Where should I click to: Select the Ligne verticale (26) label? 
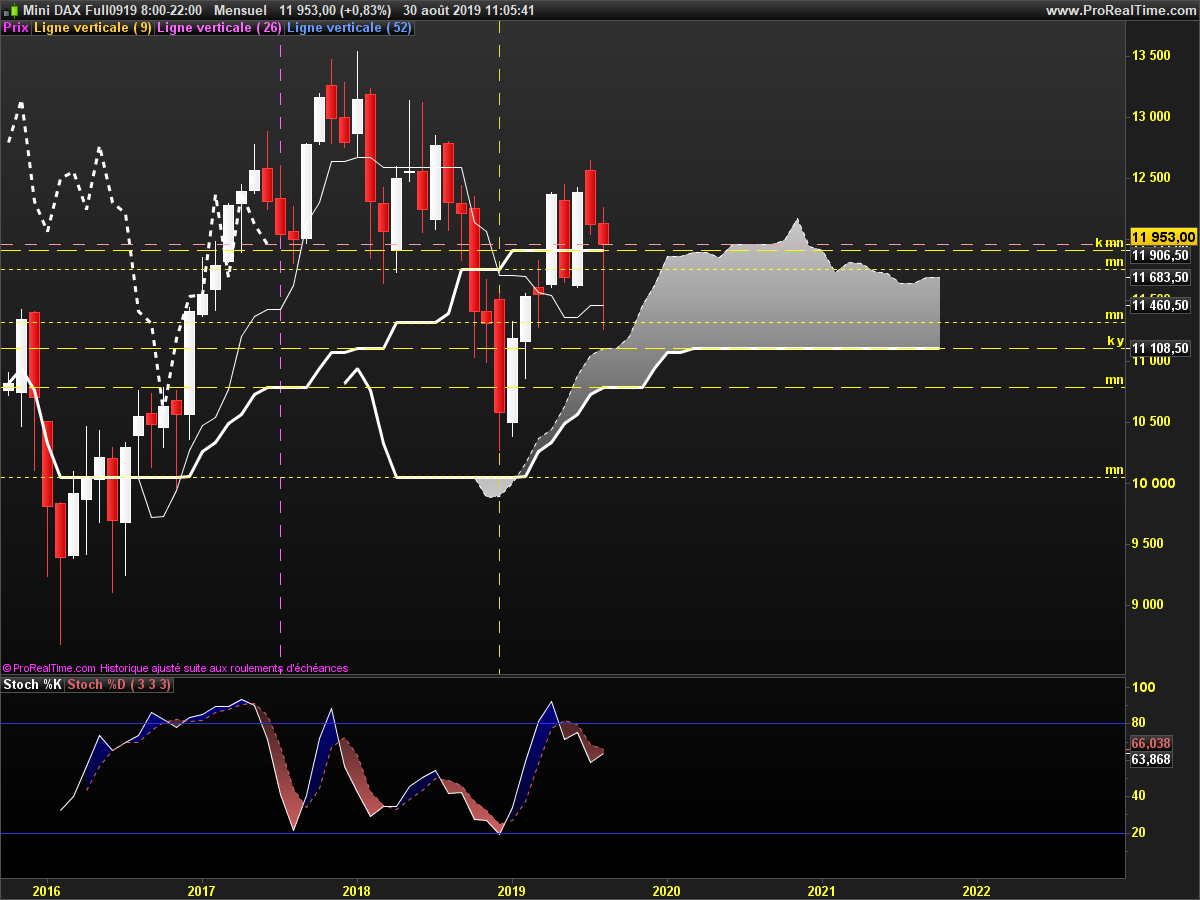pyautogui.click(x=220, y=28)
